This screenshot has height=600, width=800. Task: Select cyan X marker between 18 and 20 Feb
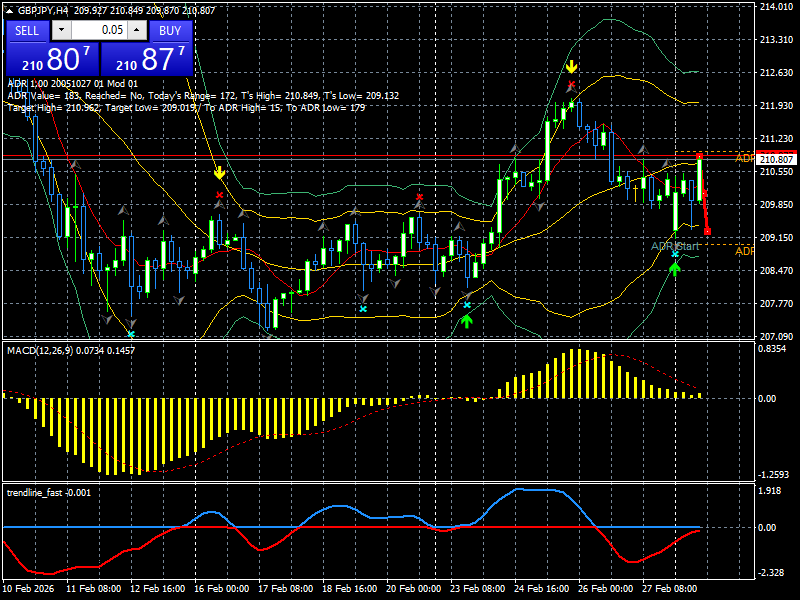(x=363, y=309)
